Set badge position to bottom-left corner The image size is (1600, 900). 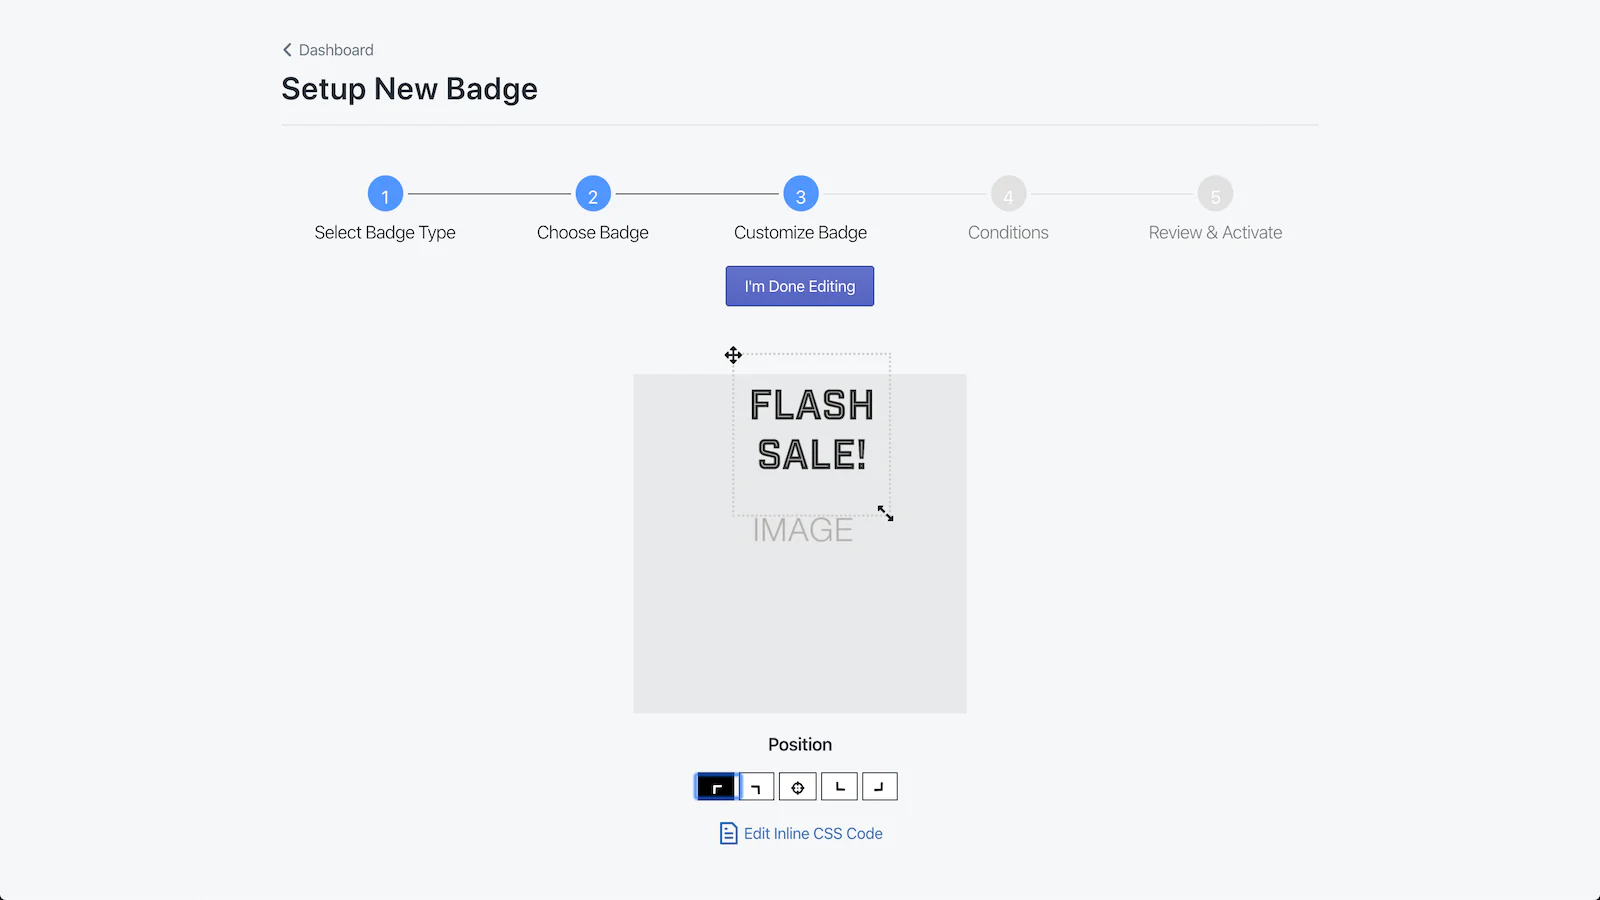[839, 787]
